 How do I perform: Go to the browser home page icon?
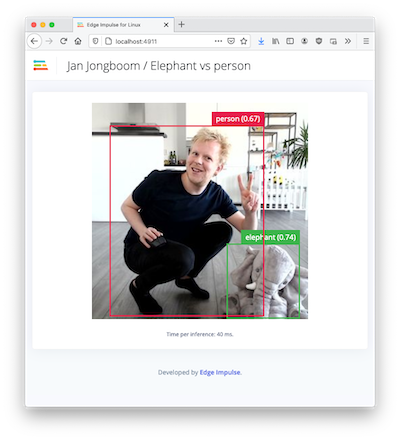78,41
